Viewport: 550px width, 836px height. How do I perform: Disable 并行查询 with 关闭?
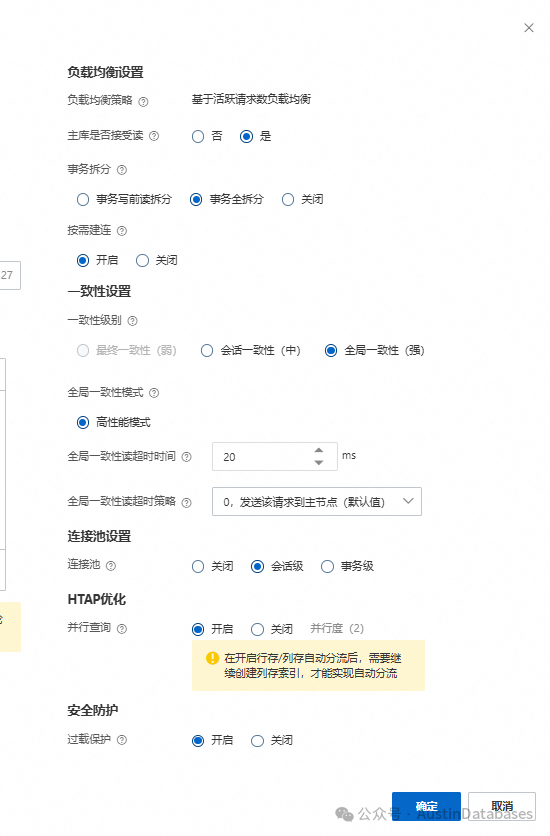257,629
